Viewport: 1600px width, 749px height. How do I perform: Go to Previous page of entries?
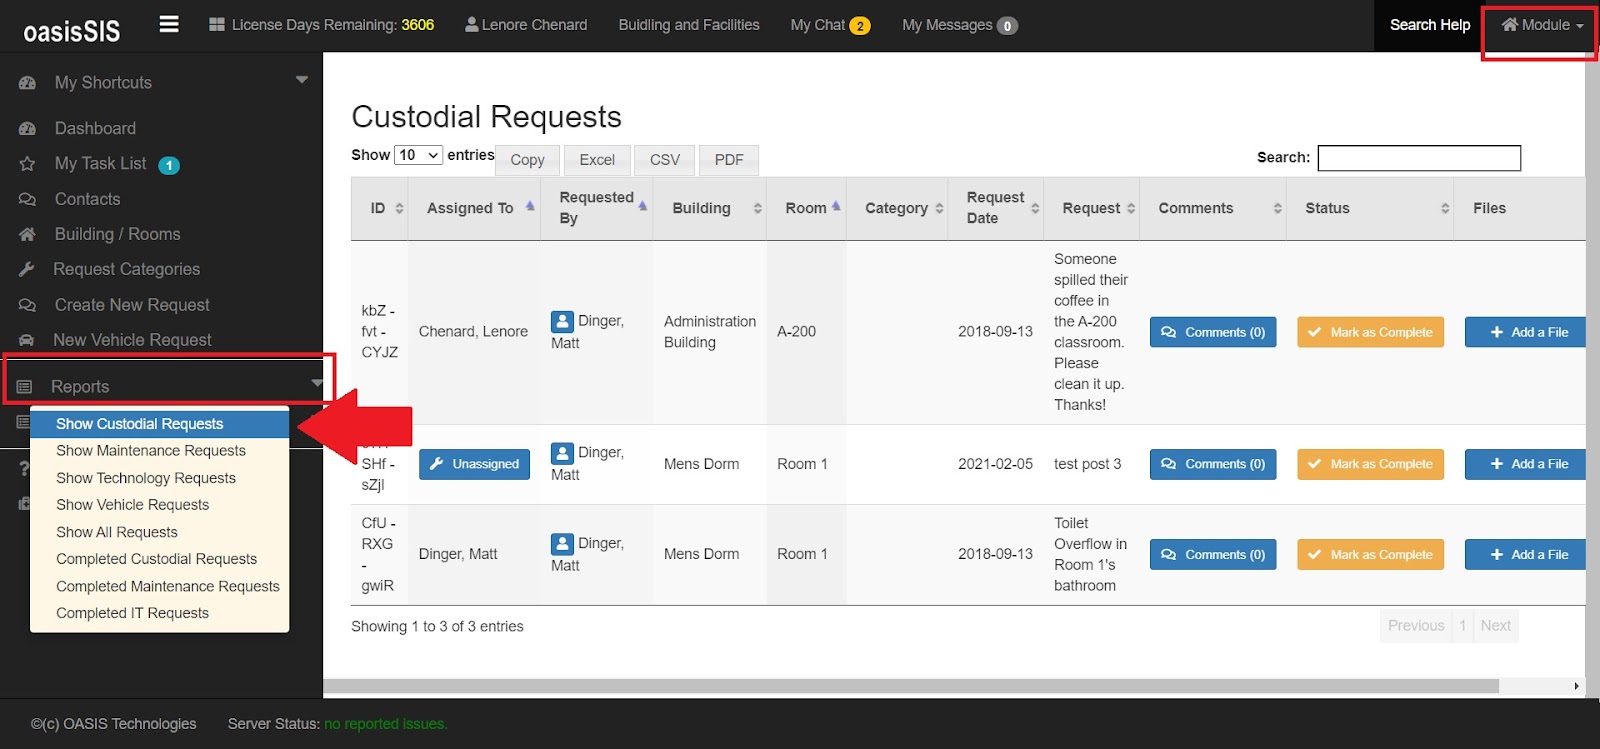[1416, 626]
